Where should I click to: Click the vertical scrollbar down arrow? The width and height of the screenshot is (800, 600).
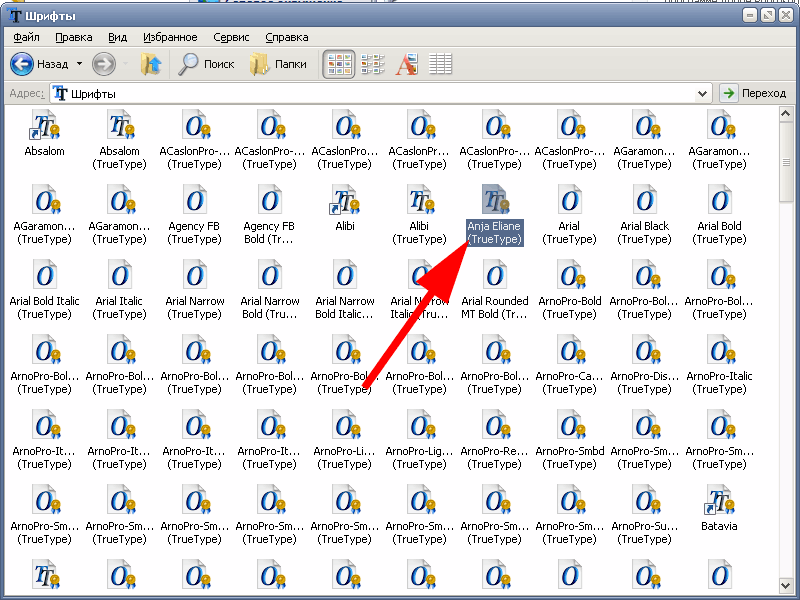786,585
